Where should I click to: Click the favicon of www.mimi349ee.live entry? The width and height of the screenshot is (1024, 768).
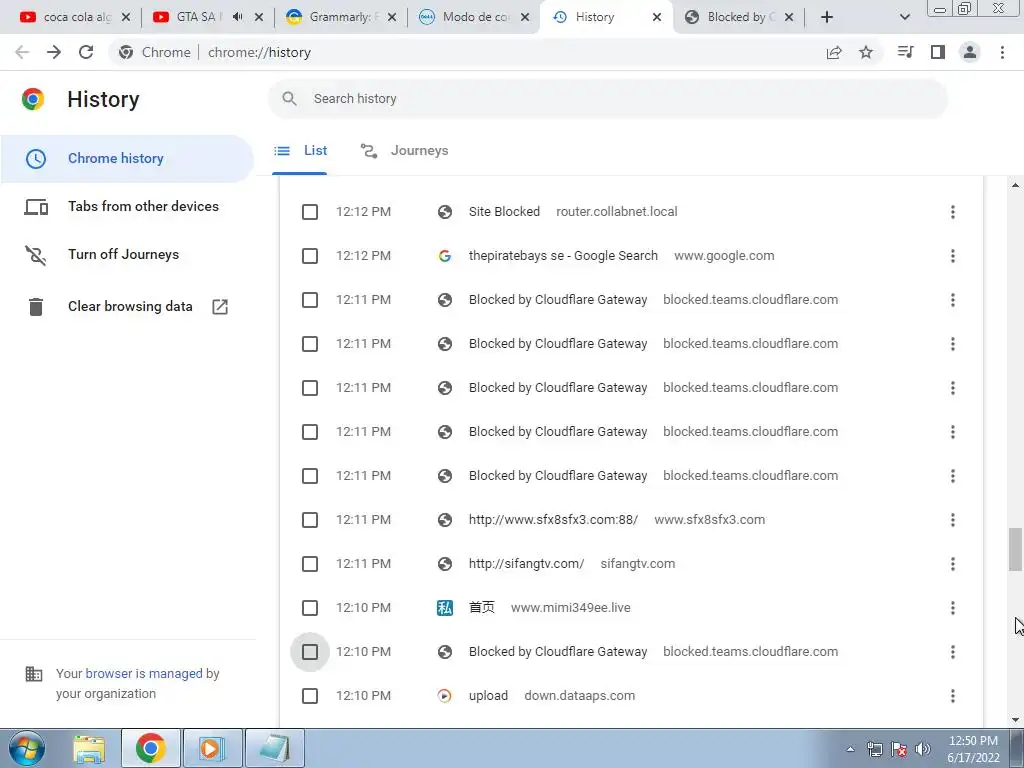(445, 608)
